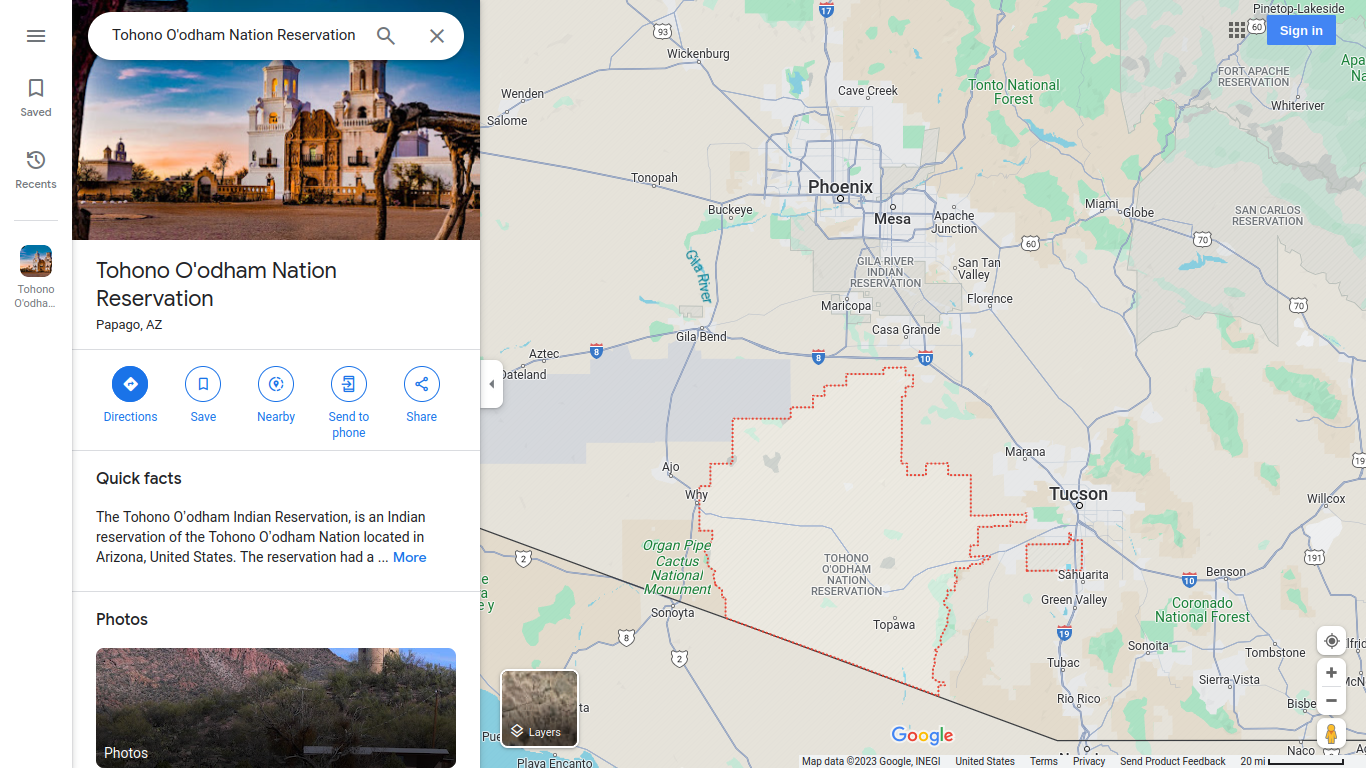Click the Sierra Vista map label
The height and width of the screenshot is (768, 1366).
click(x=1229, y=680)
